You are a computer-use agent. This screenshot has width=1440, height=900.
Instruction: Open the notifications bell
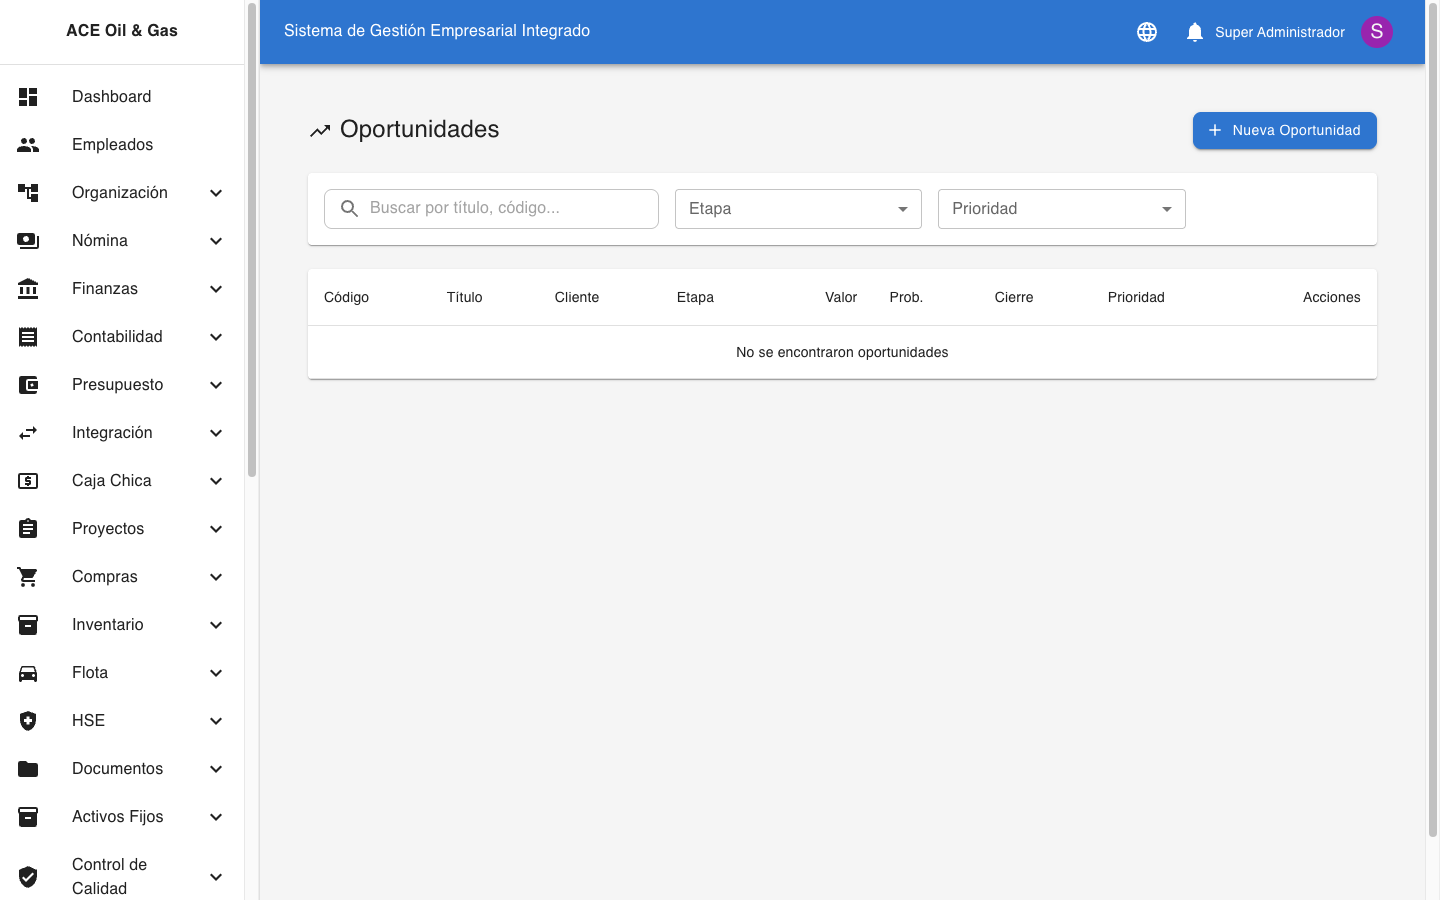pos(1194,32)
